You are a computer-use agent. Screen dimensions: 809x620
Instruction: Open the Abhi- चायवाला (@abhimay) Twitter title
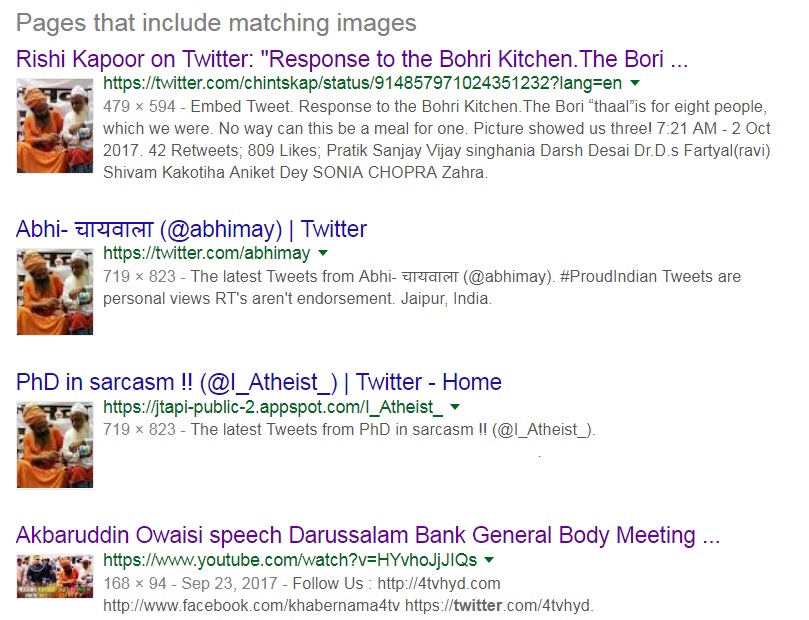(x=191, y=230)
